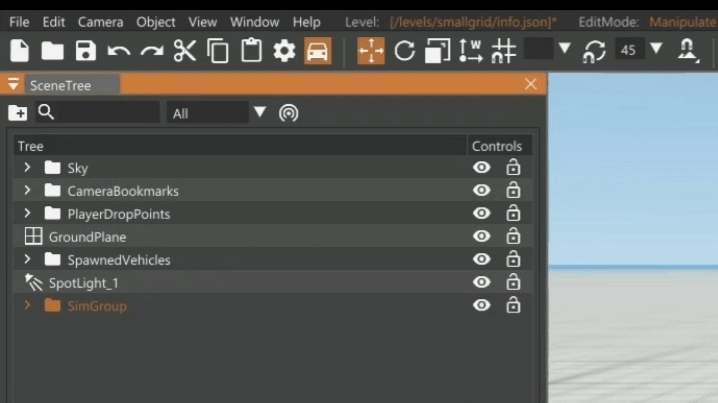The image size is (718, 403).
Task: Save the level with the floppy disk icon
Action: [x=86, y=50]
